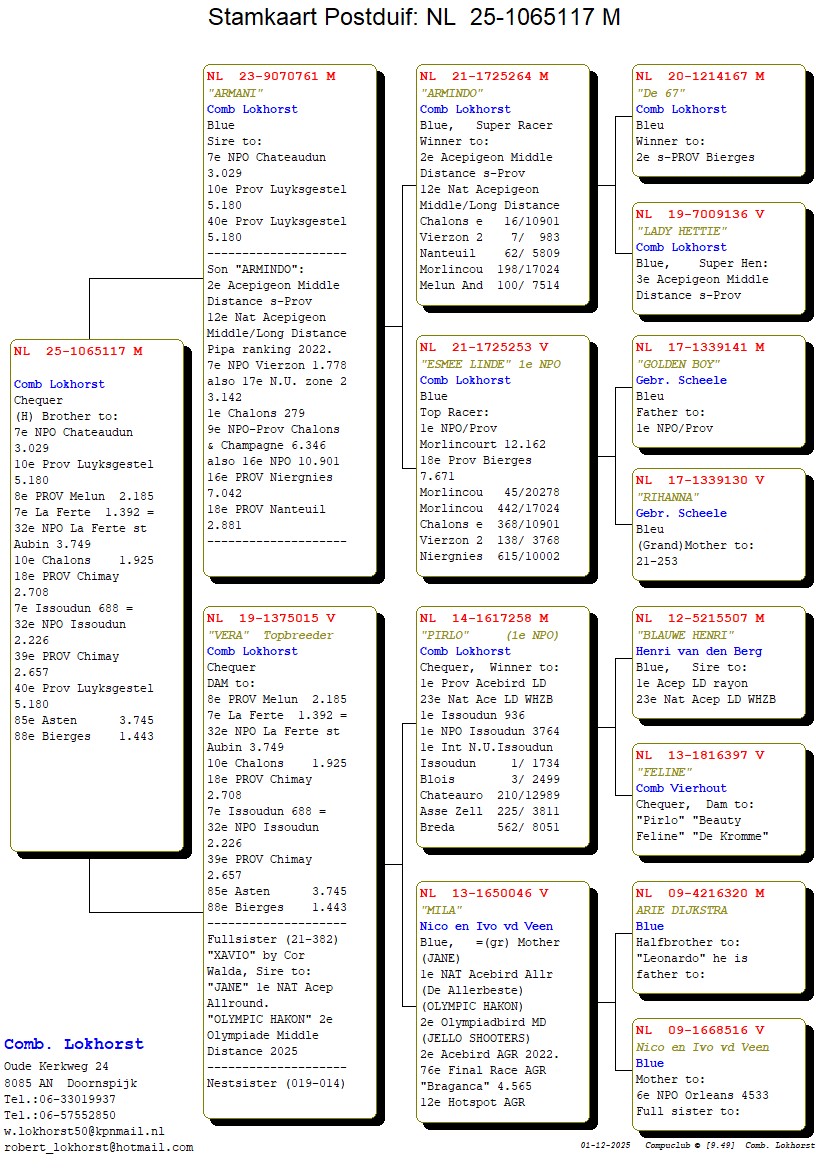This screenshot has width=816, height=1172.
Task: Open the "MILA" pigeon entry name
Action: click(x=441, y=910)
